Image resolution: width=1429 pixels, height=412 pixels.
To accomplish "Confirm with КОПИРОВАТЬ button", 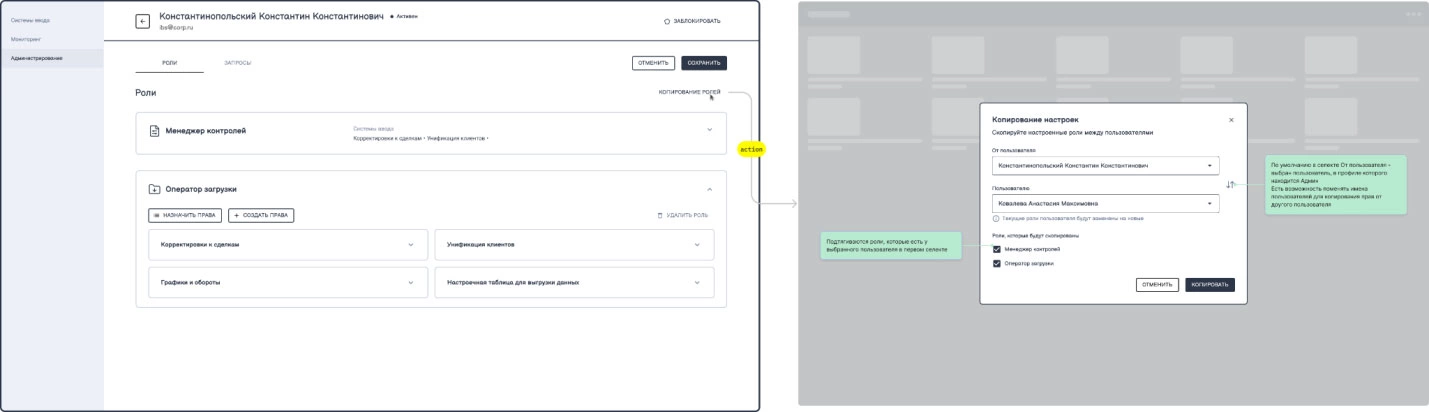I will (x=1210, y=284).
